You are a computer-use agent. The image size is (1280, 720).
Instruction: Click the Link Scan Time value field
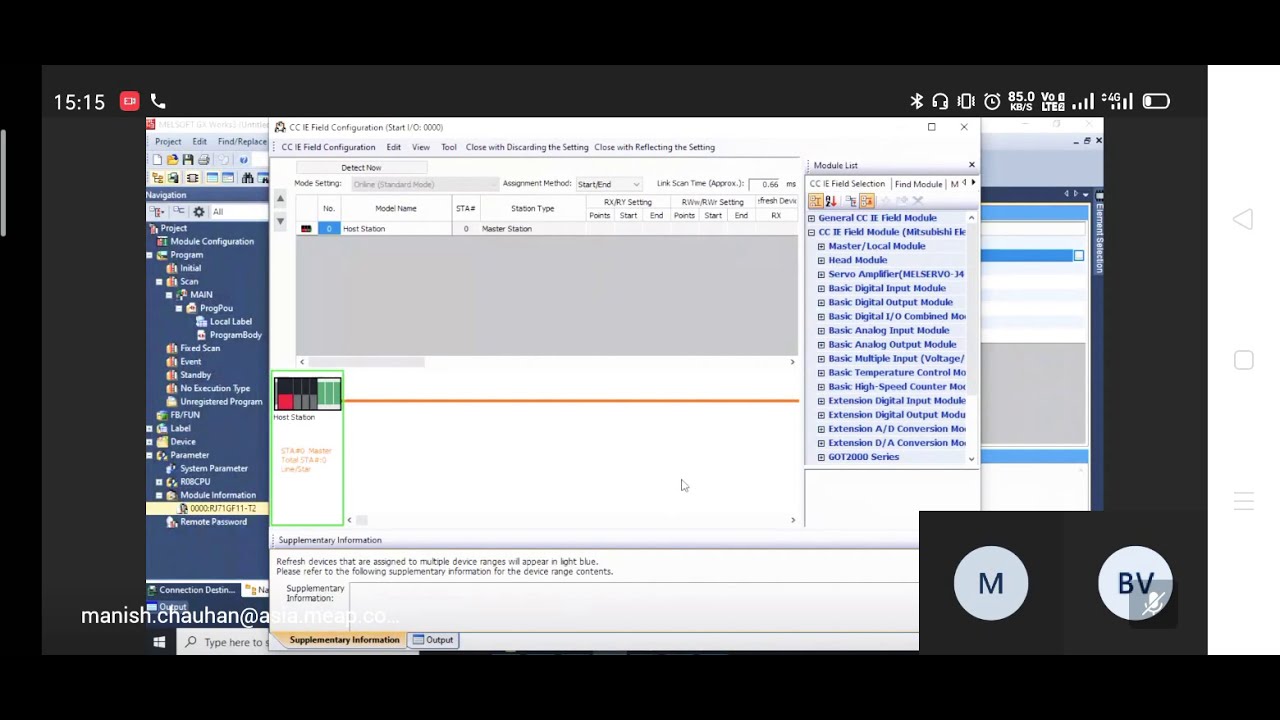(x=764, y=184)
